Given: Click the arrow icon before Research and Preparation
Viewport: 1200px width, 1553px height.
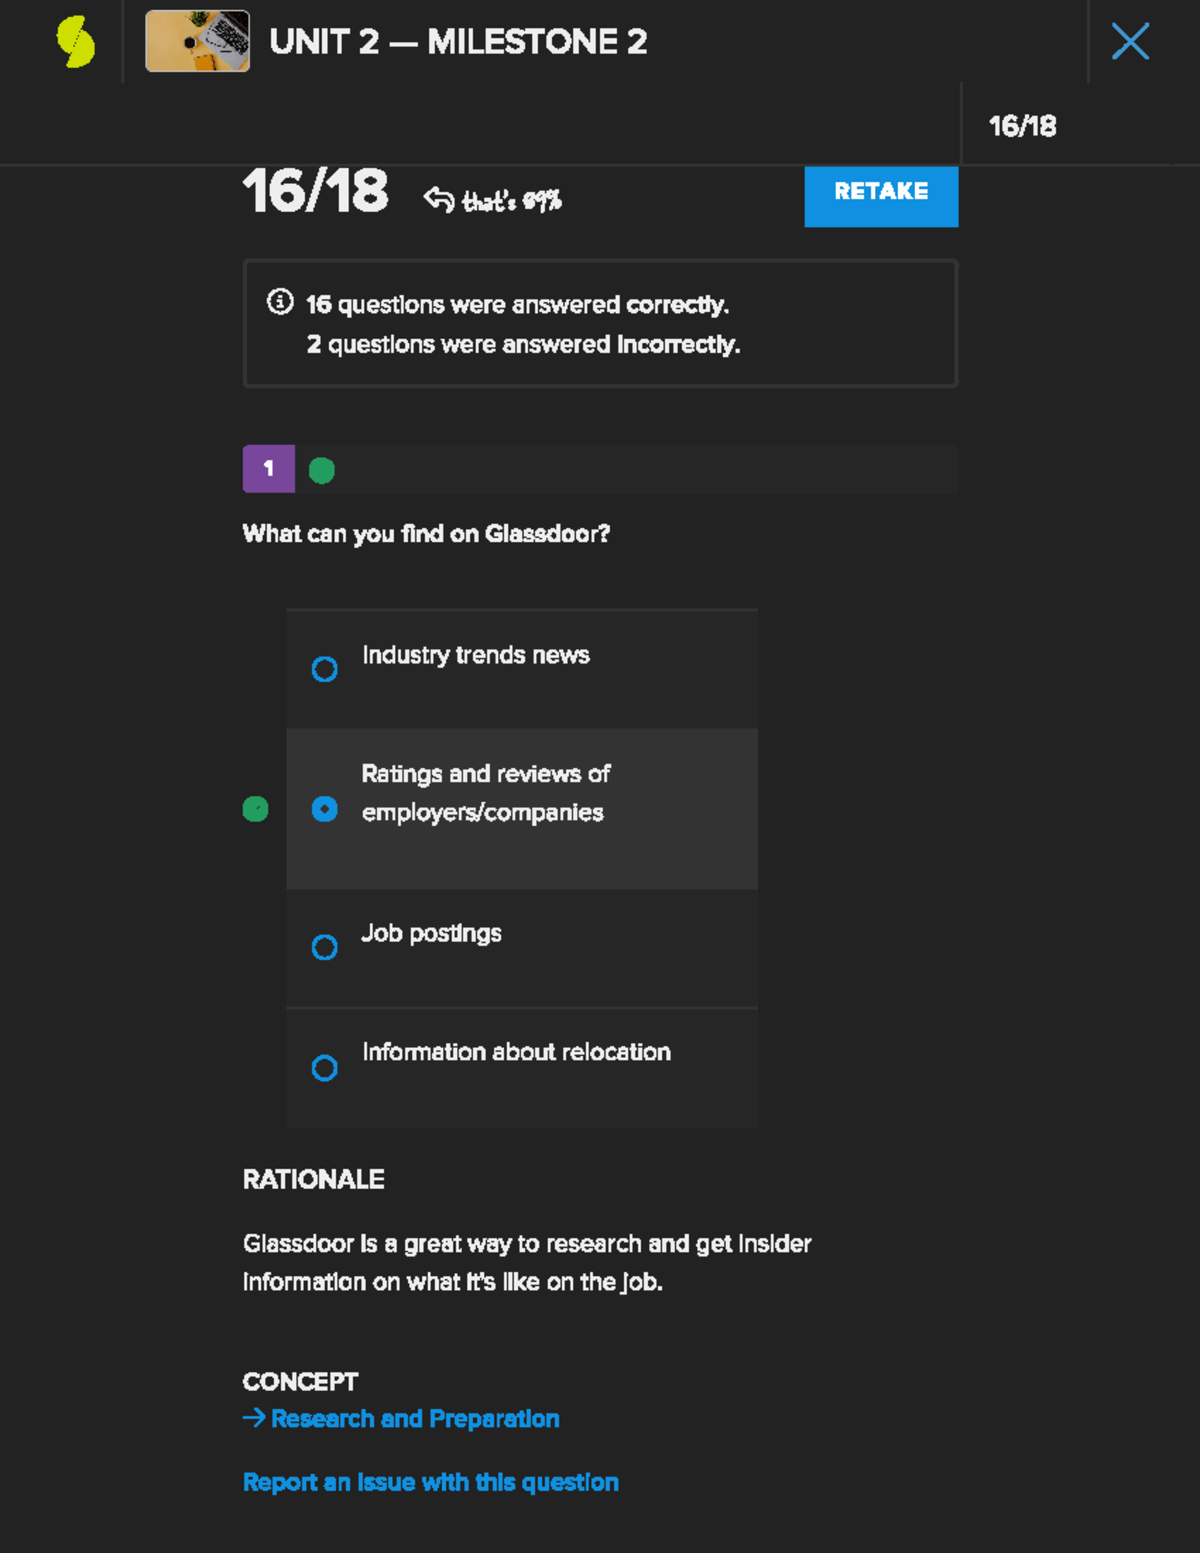Looking at the screenshot, I should click(254, 1418).
